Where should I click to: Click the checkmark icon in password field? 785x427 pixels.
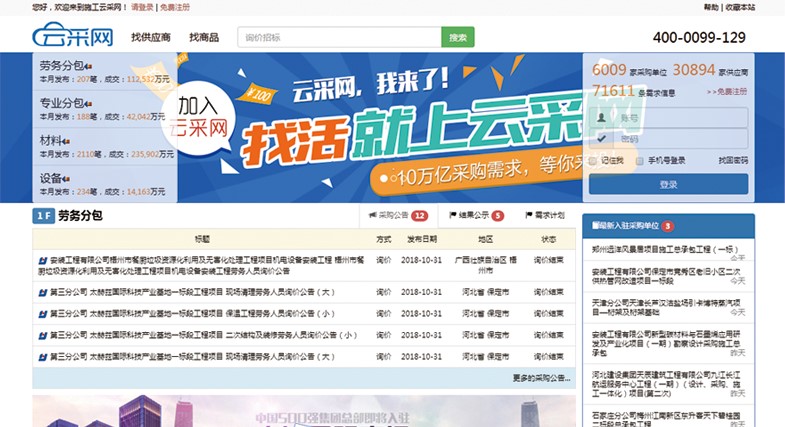click(602, 139)
